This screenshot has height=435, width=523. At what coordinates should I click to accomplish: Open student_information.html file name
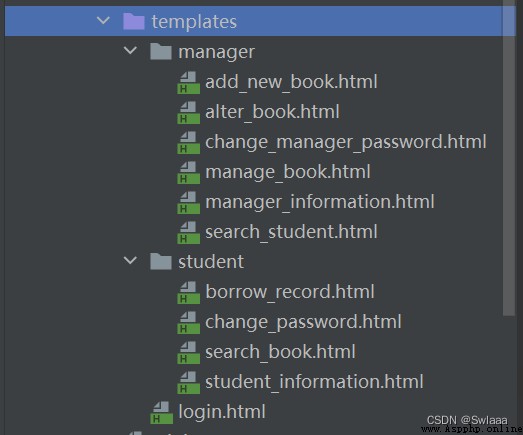[314, 382]
